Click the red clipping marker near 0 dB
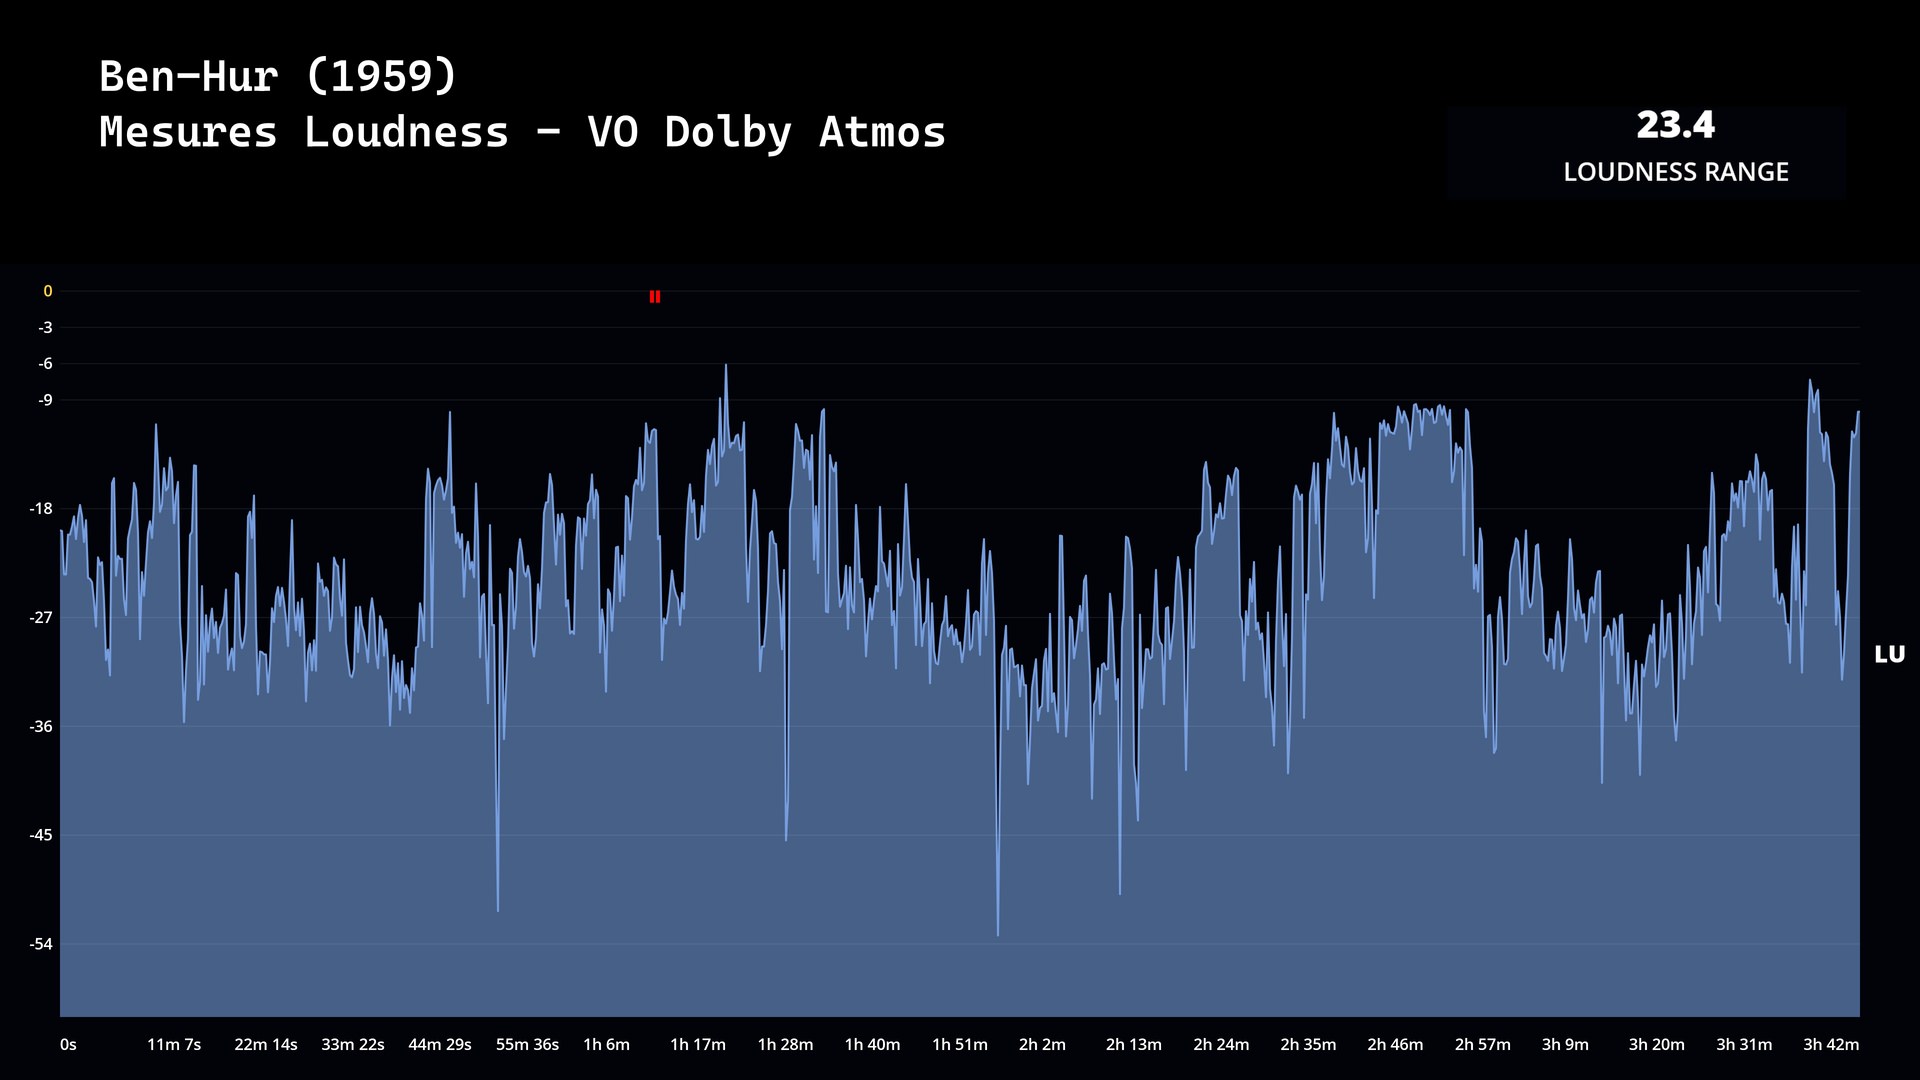This screenshot has width=1920, height=1080. point(655,297)
